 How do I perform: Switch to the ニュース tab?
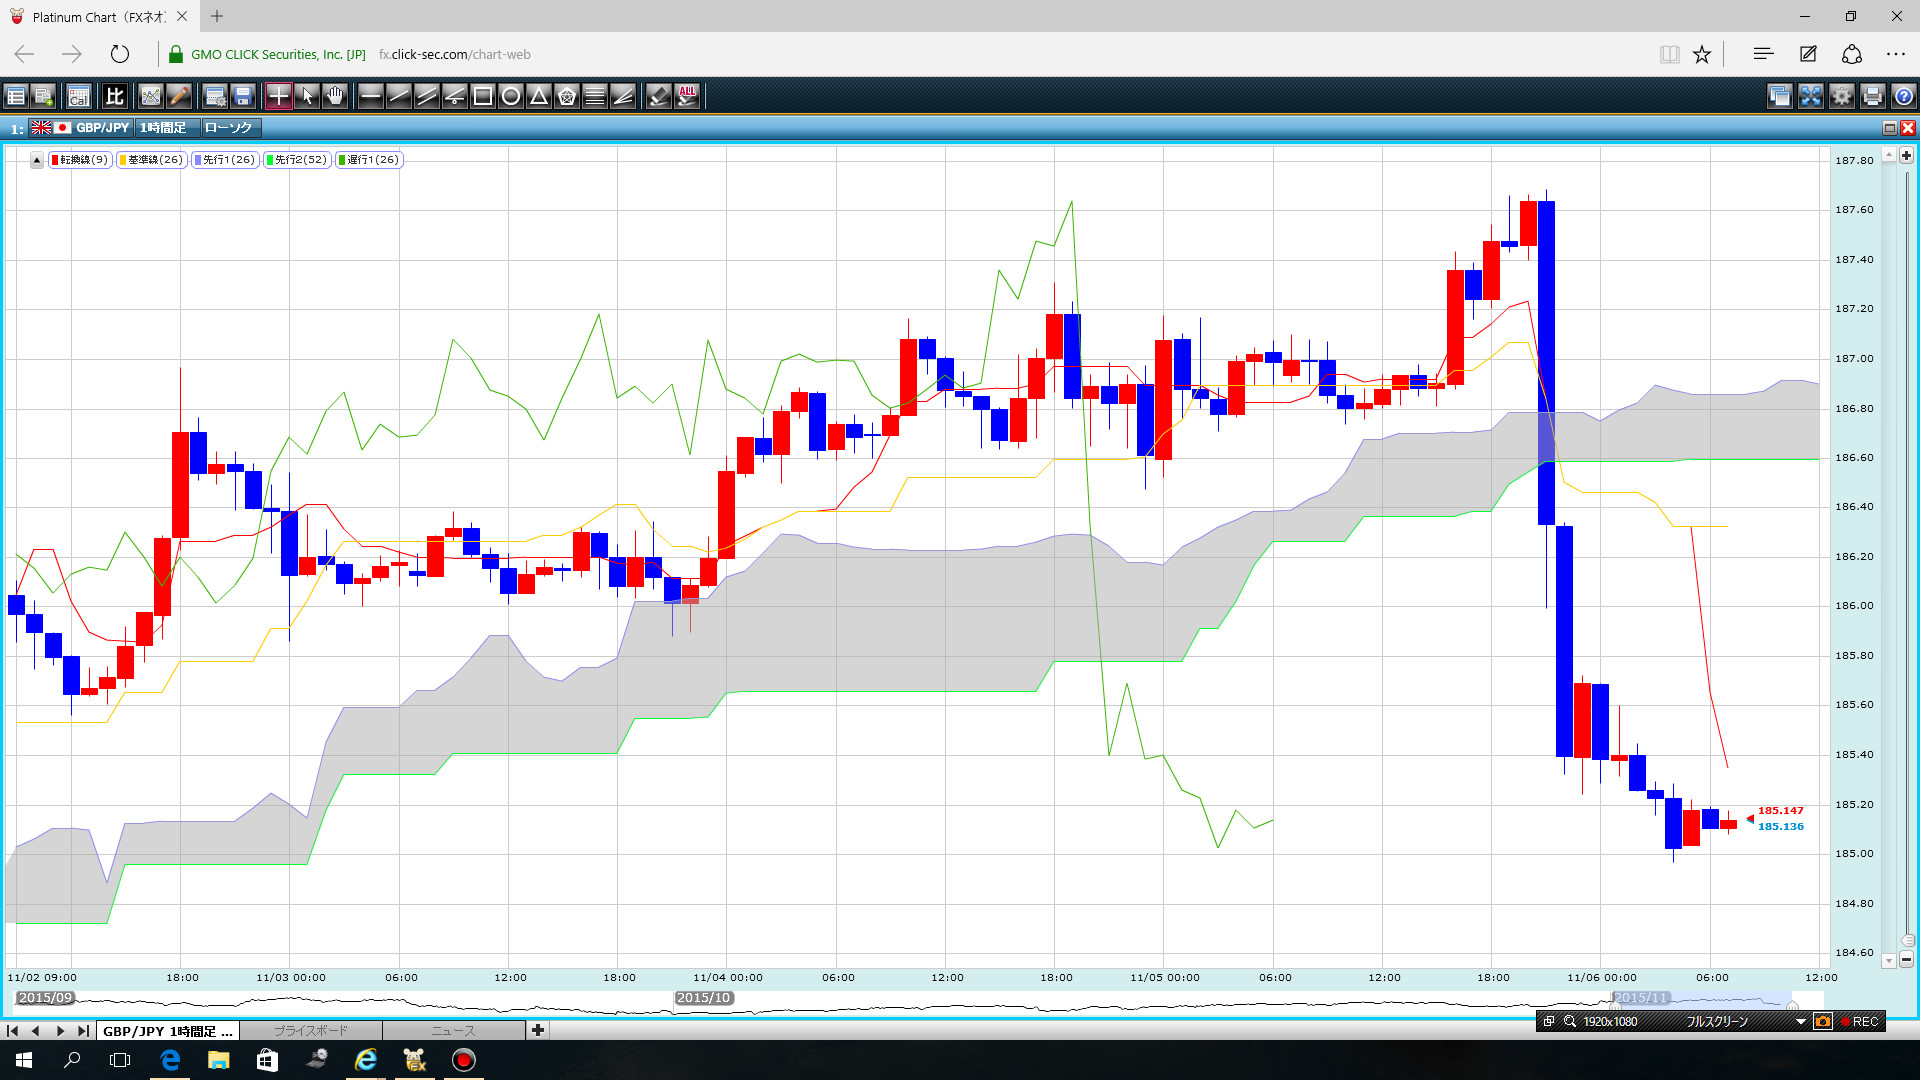click(x=453, y=1030)
